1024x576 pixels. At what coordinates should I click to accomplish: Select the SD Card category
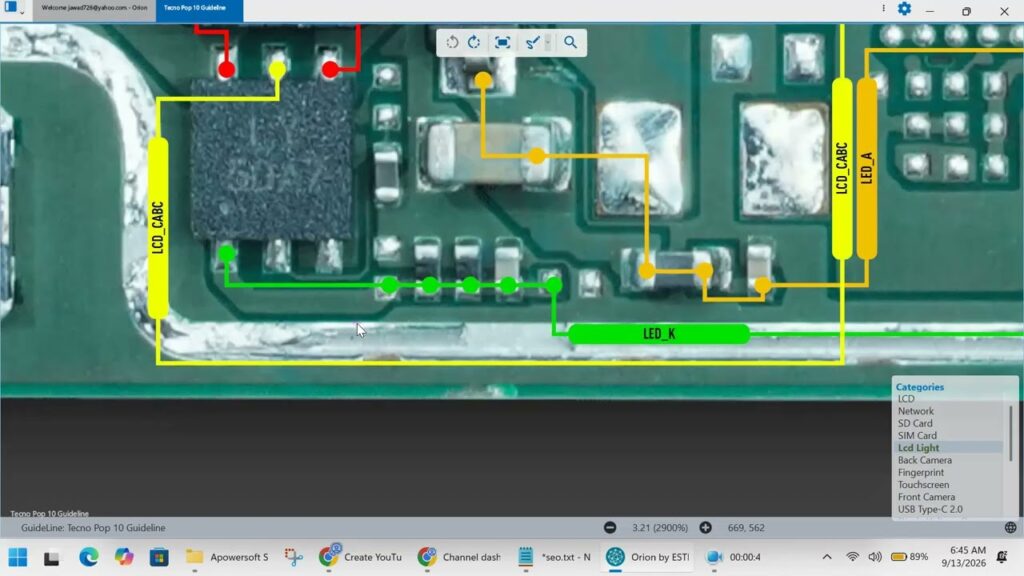[915, 423]
